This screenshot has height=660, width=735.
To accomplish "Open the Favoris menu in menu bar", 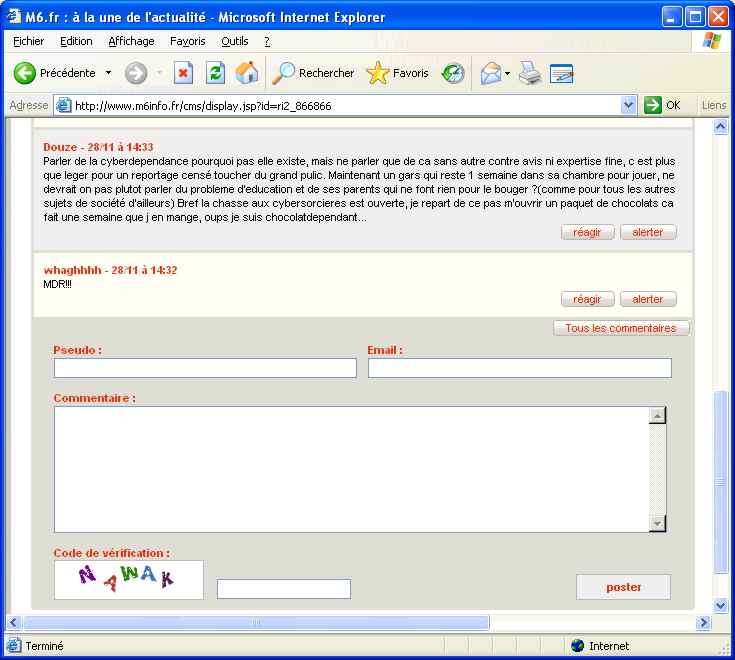I will point(188,41).
